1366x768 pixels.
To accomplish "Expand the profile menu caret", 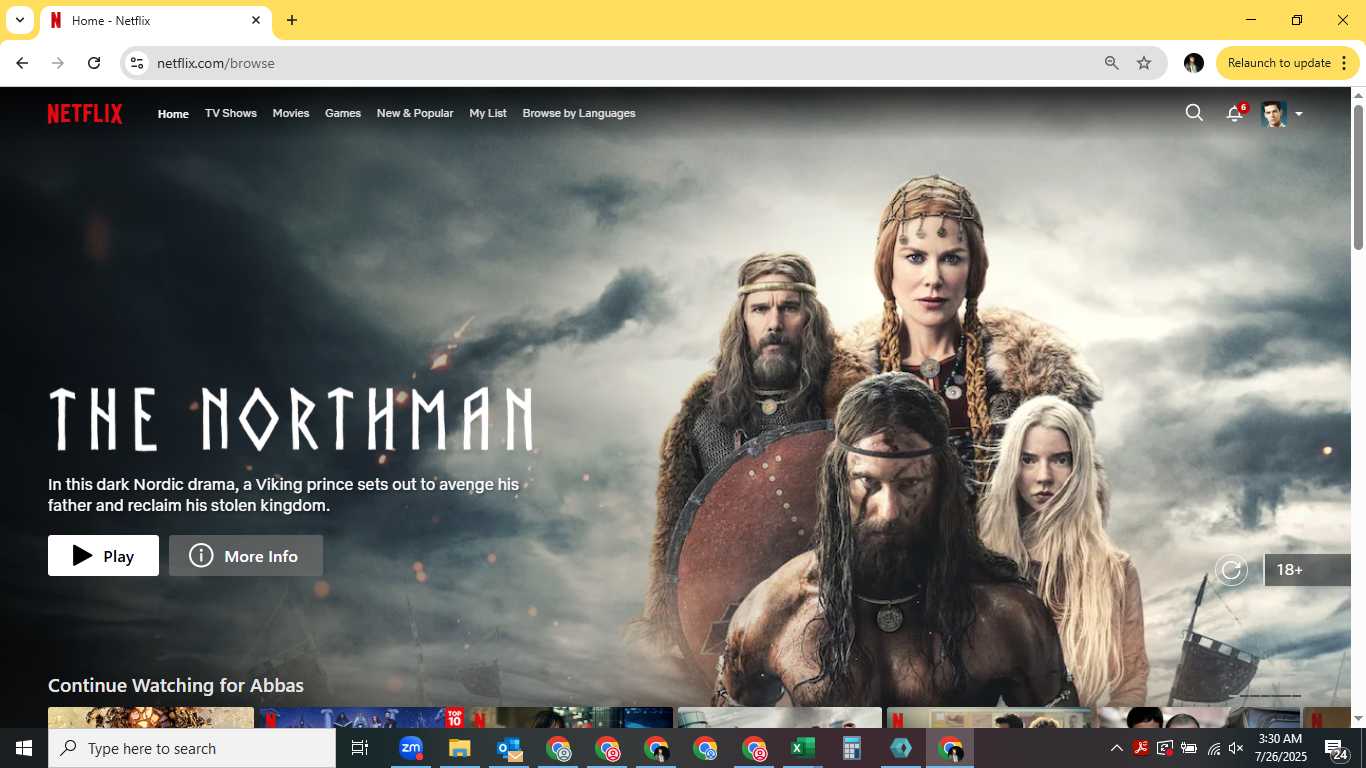I will [1298, 114].
